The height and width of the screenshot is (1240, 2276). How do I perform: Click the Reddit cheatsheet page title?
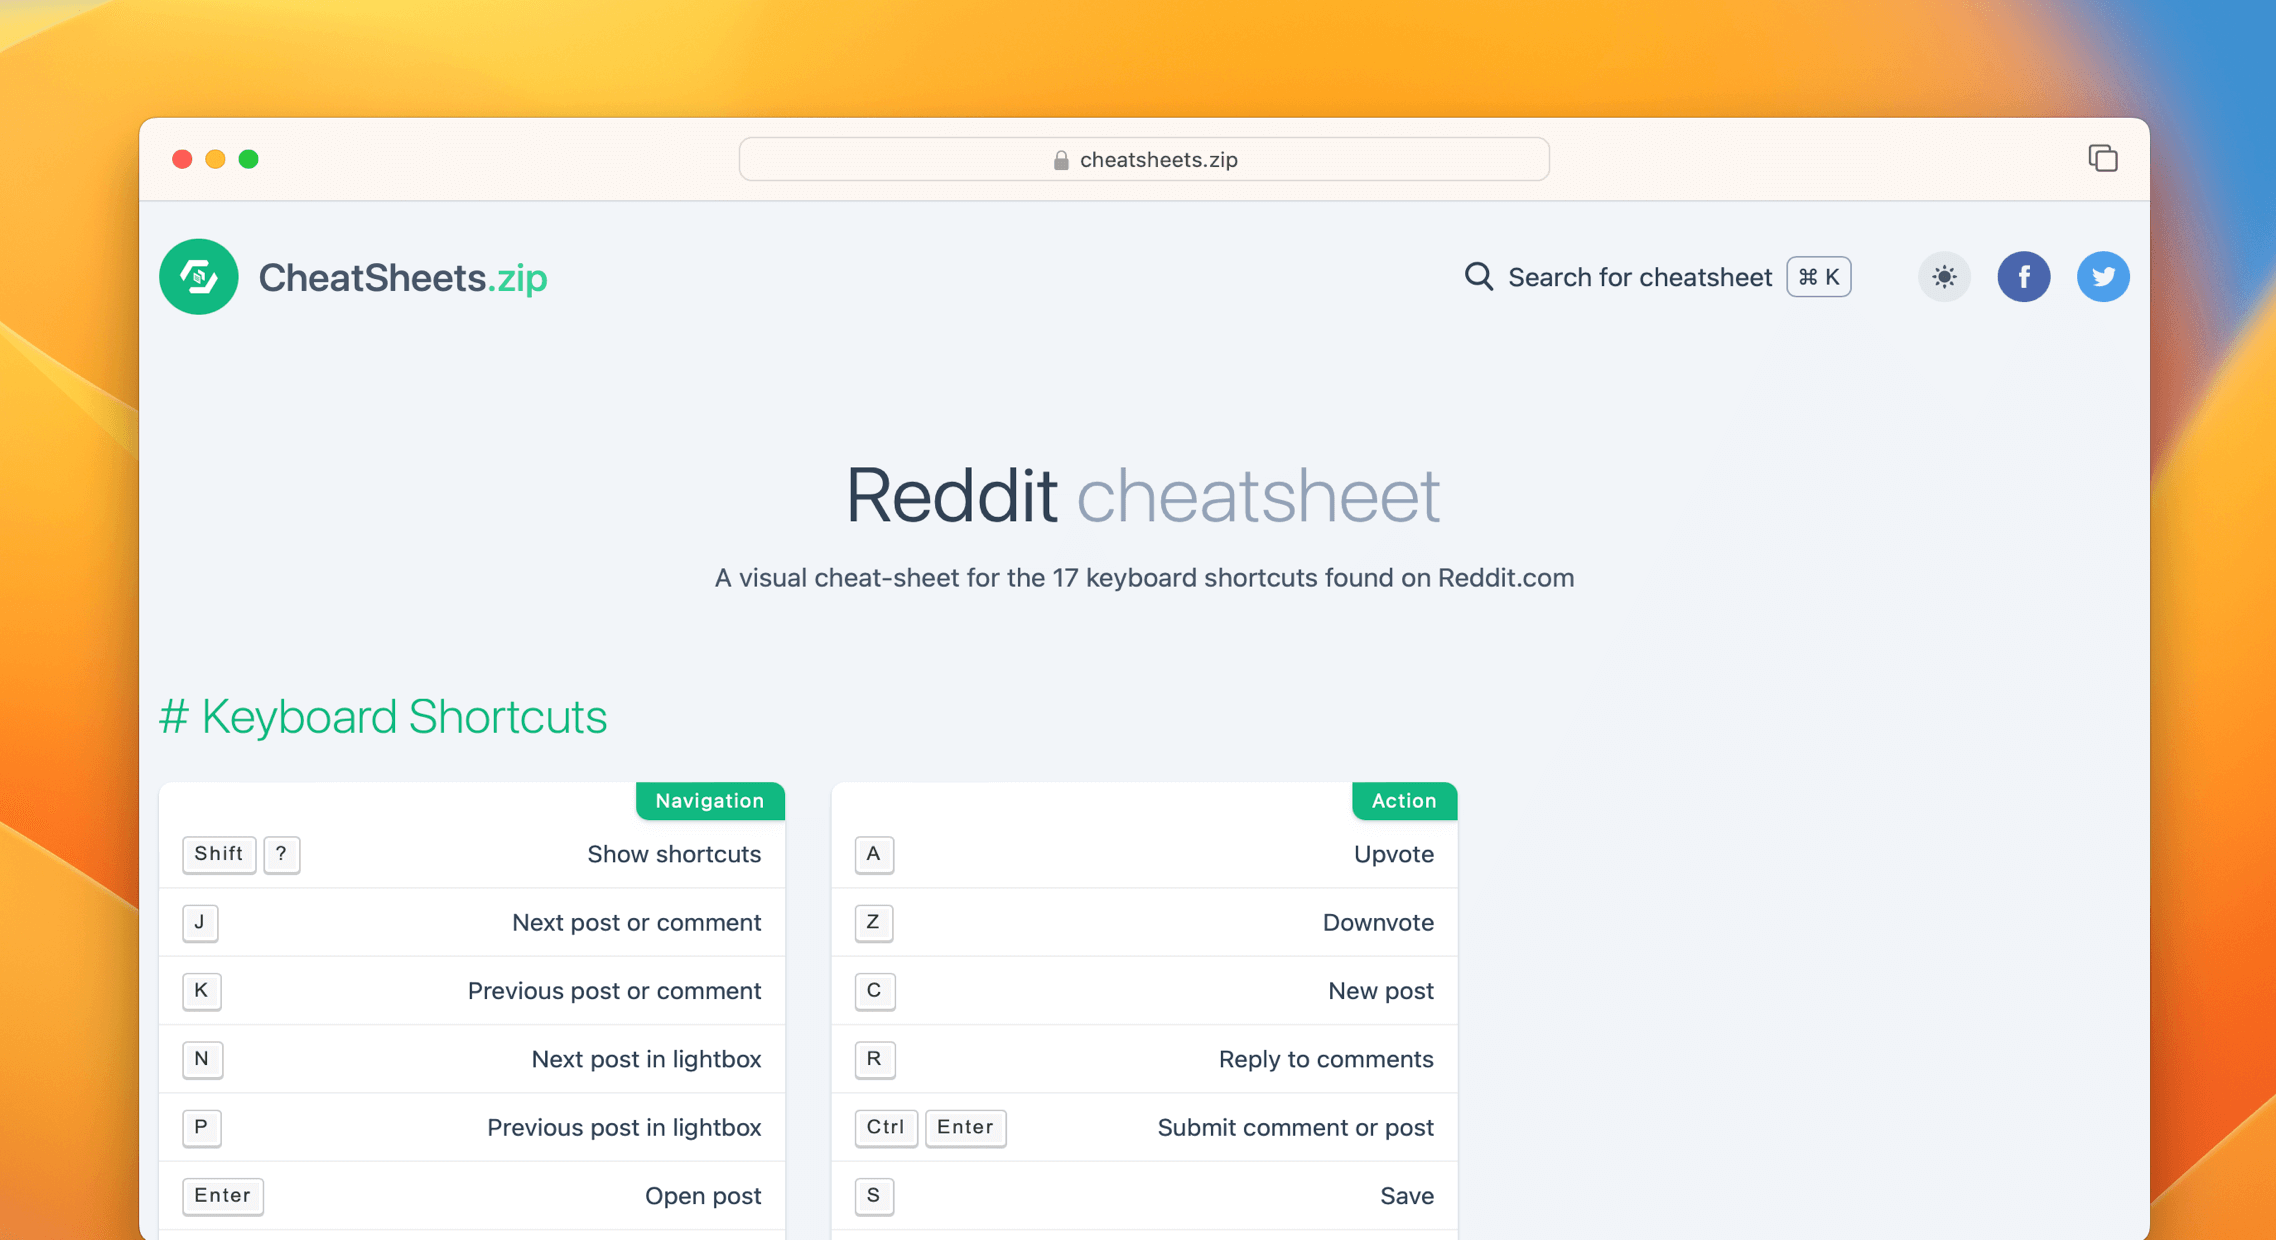(1143, 495)
